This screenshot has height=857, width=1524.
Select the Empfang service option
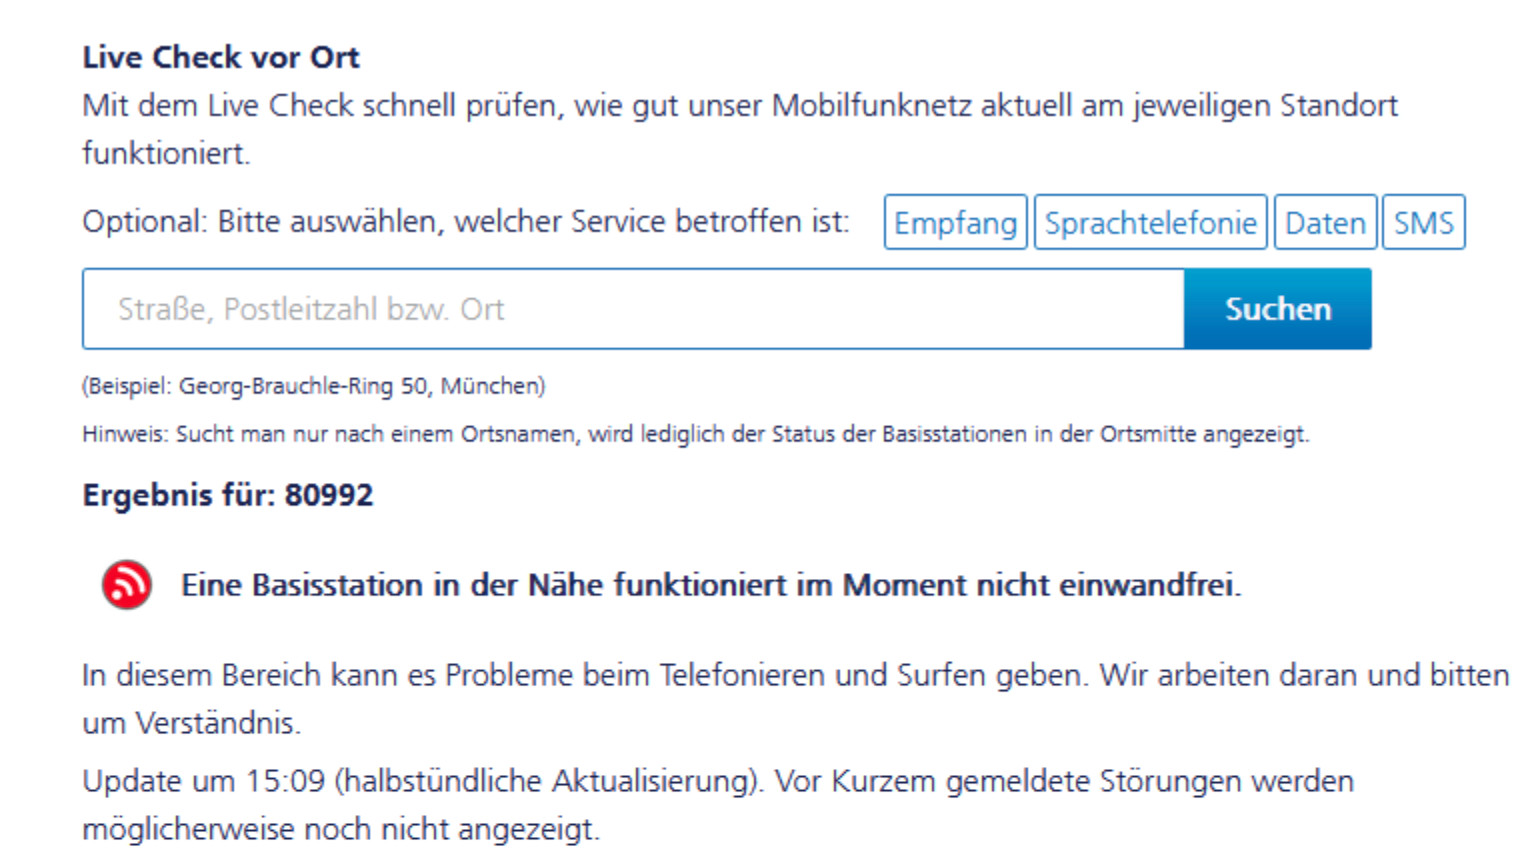click(955, 222)
